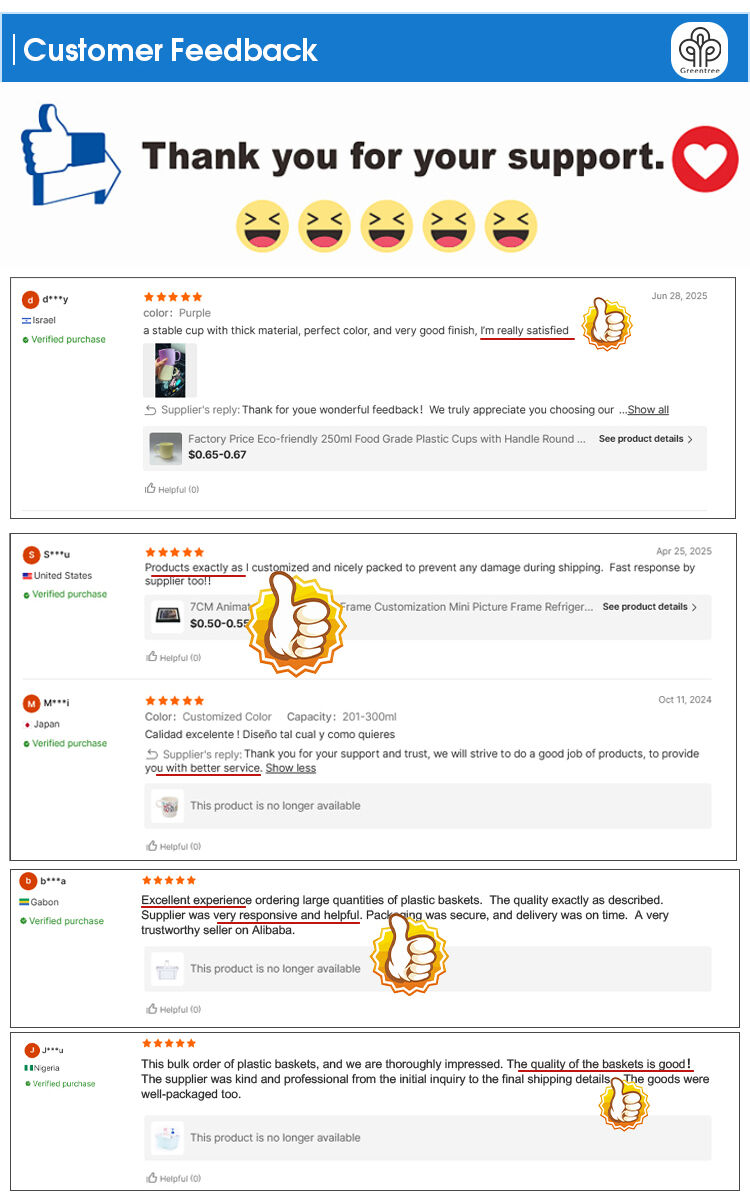The width and height of the screenshot is (750, 1202).
Task: Mark b***a's review as Helpful
Action: (173, 1009)
